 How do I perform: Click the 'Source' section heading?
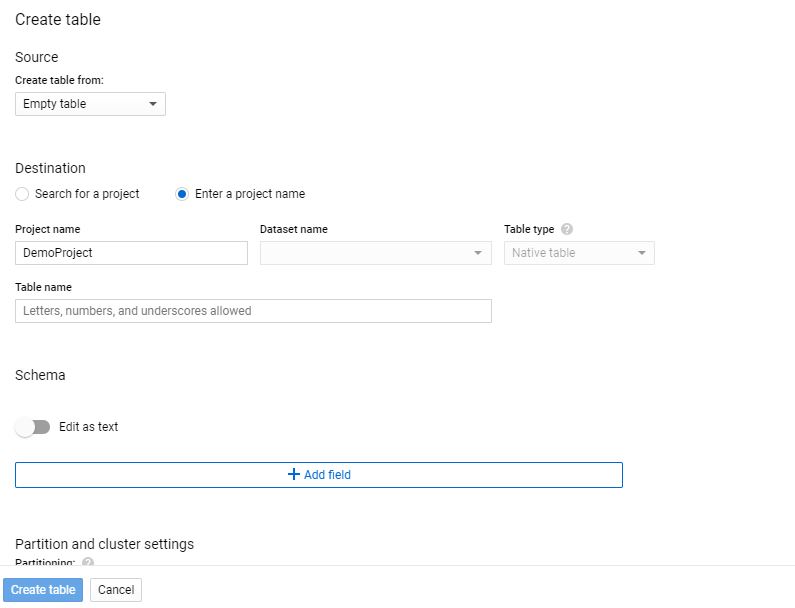[37, 57]
